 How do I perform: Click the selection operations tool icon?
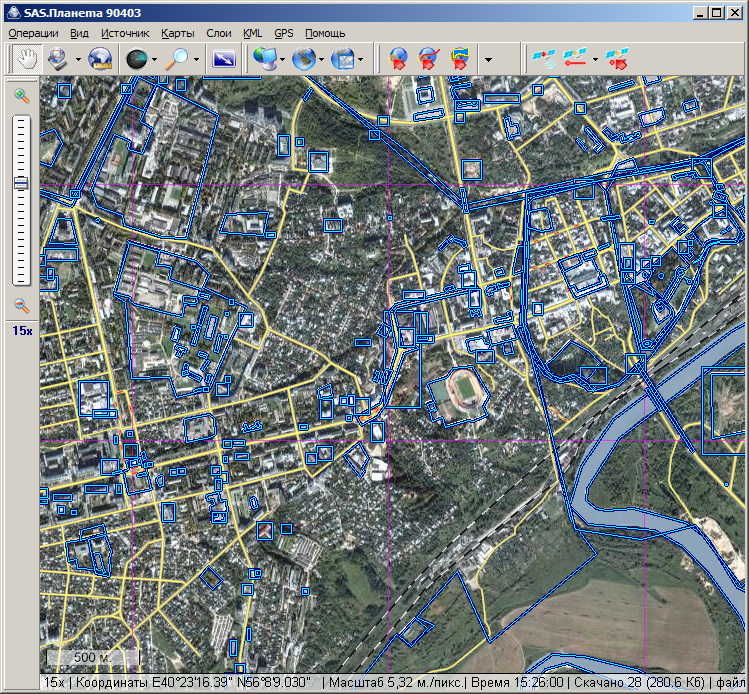click(57, 59)
